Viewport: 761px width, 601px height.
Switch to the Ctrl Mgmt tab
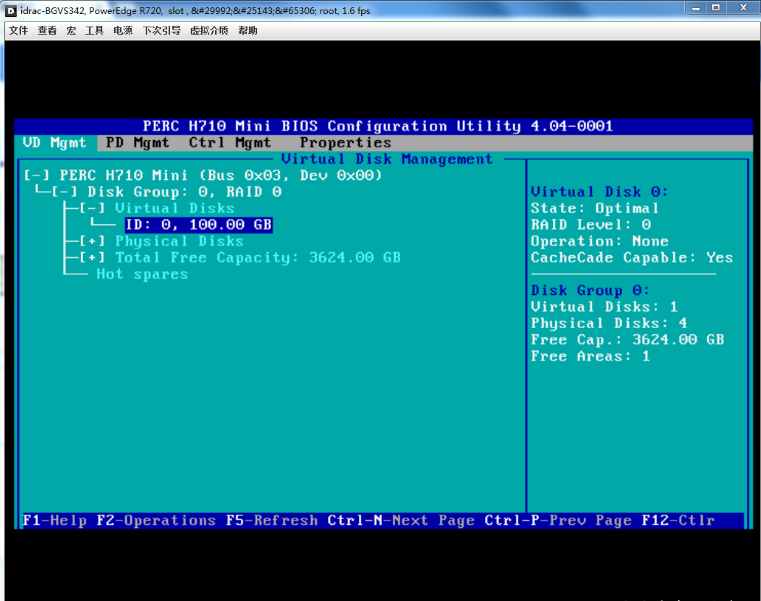click(230, 143)
